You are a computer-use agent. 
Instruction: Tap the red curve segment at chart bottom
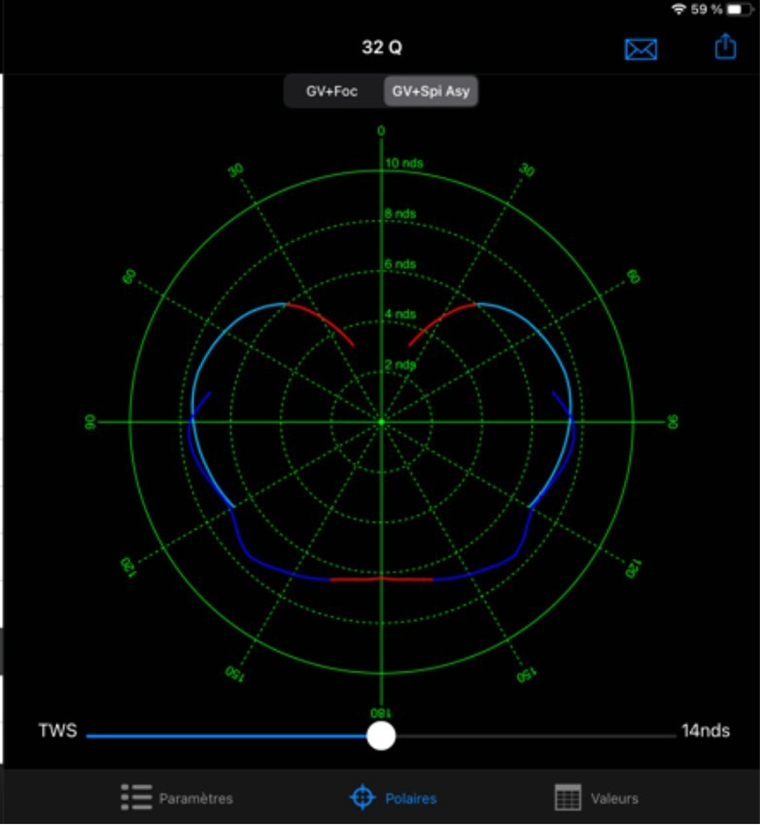[x=381, y=578]
